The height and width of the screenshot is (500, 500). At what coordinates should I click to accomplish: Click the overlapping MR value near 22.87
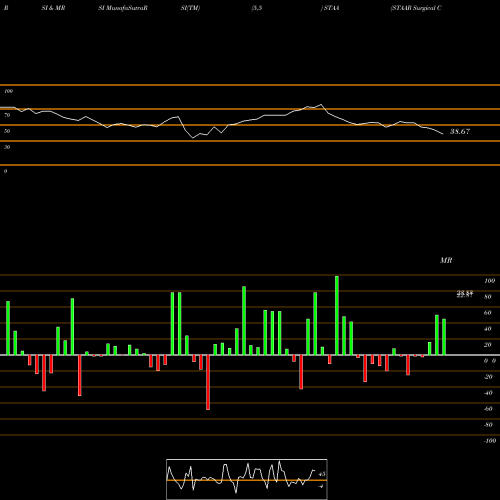click(x=465, y=294)
